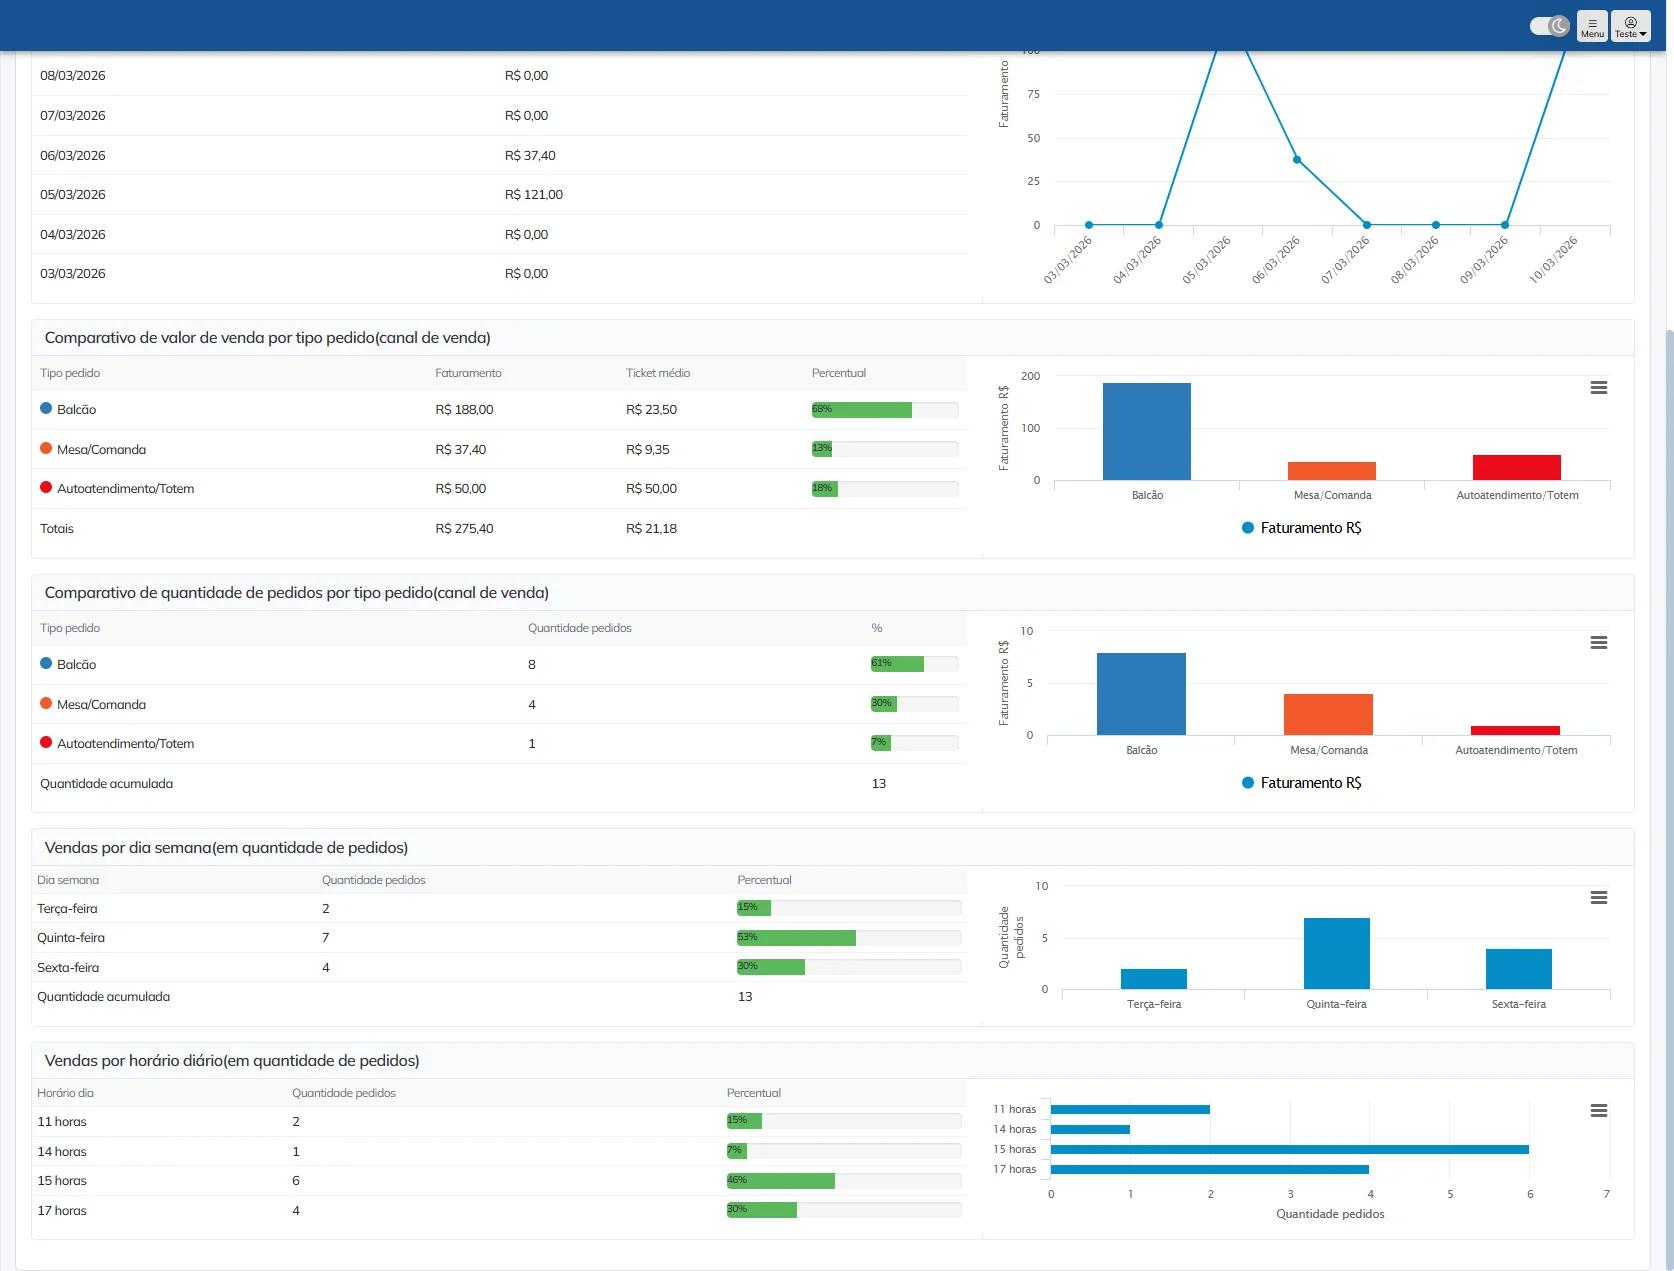
Task: Click the 06/03/2026 data point on line chart
Action: 1297,160
